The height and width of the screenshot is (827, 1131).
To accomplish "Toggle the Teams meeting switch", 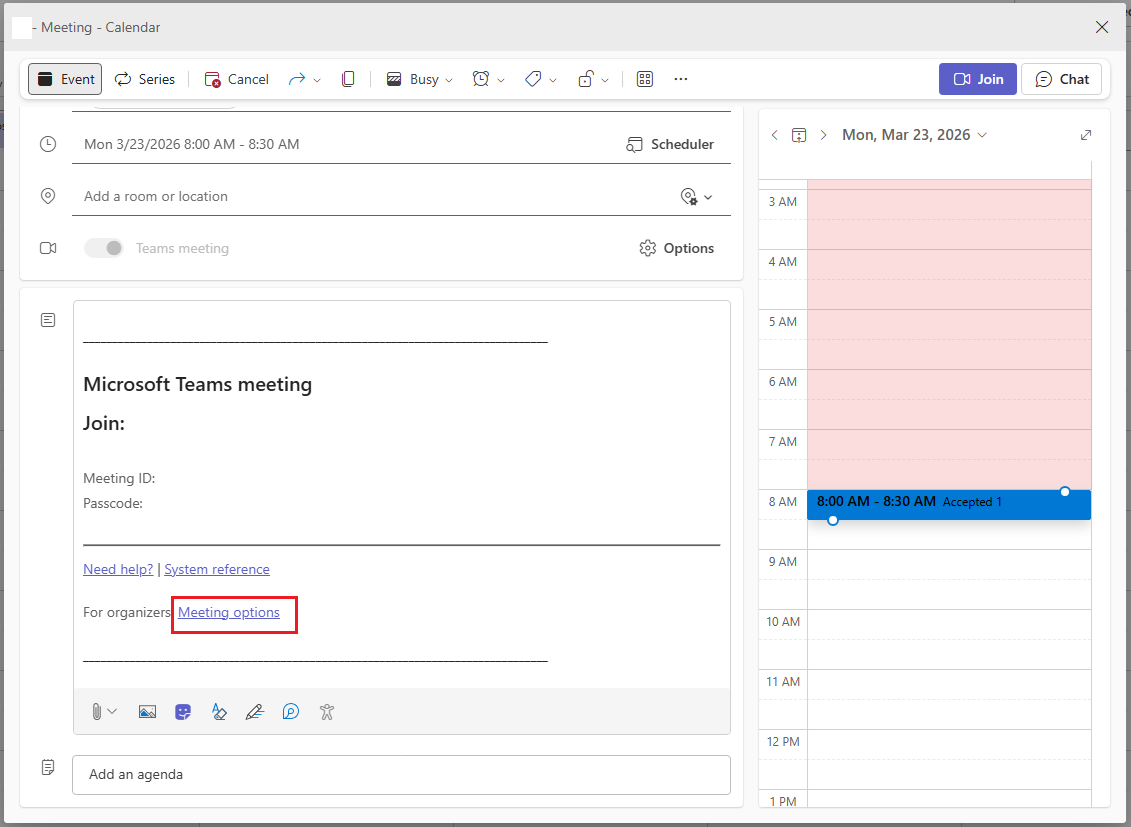I will pyautogui.click(x=104, y=248).
